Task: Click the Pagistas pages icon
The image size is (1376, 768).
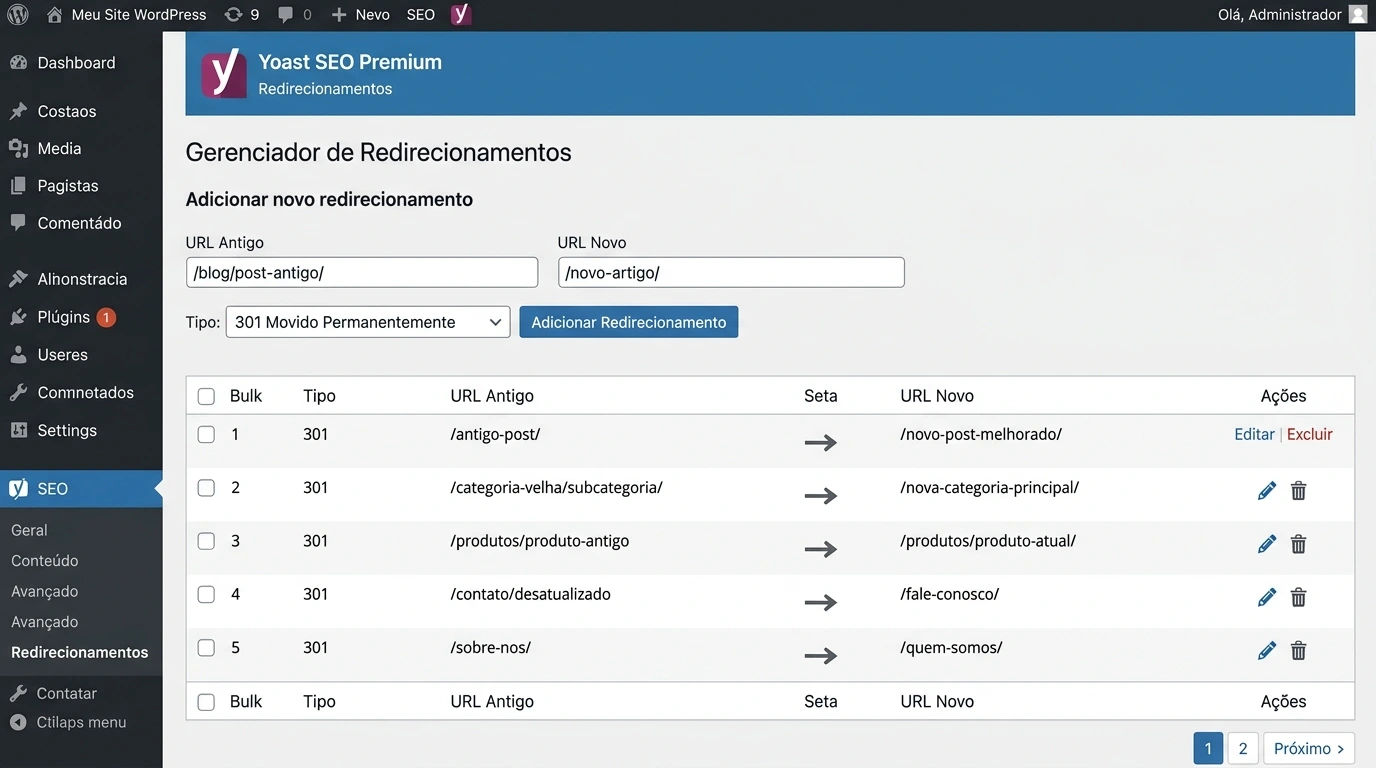Action: pos(18,186)
